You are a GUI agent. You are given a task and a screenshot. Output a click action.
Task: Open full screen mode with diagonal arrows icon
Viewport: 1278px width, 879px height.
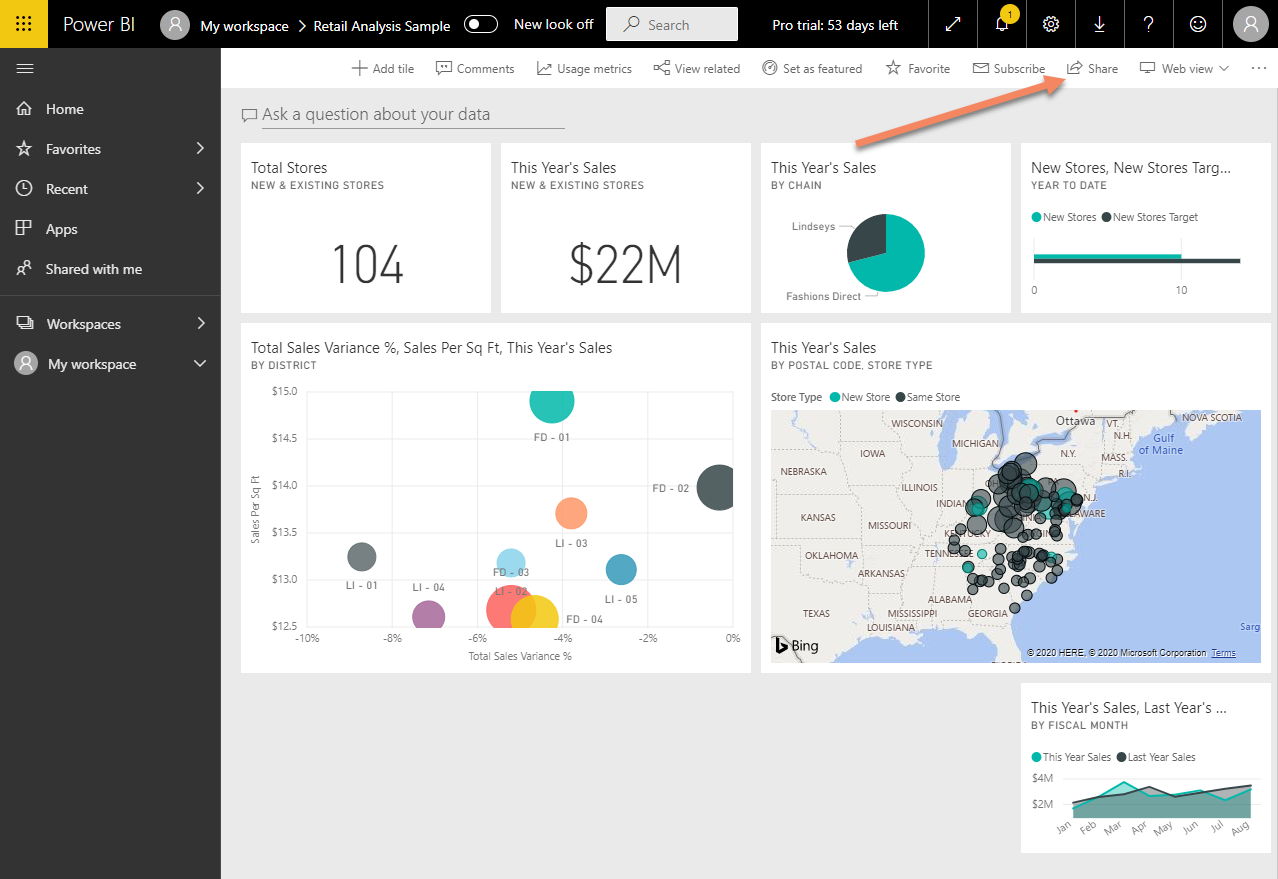pyautogui.click(x=952, y=24)
